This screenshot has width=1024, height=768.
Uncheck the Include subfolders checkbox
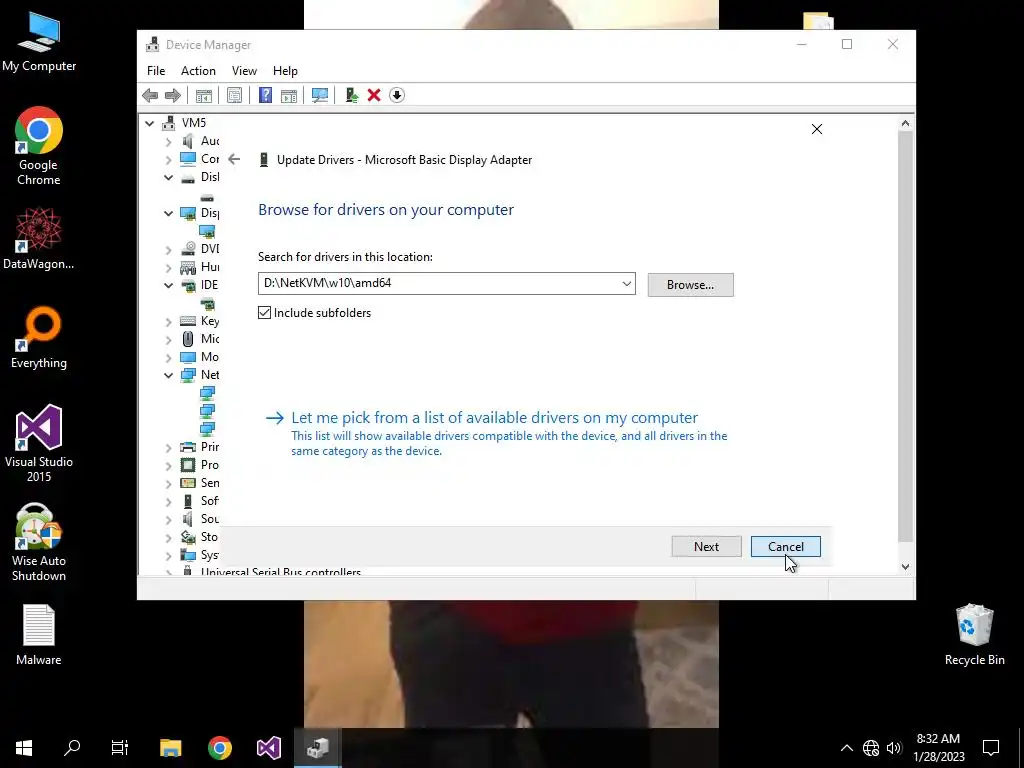264,313
